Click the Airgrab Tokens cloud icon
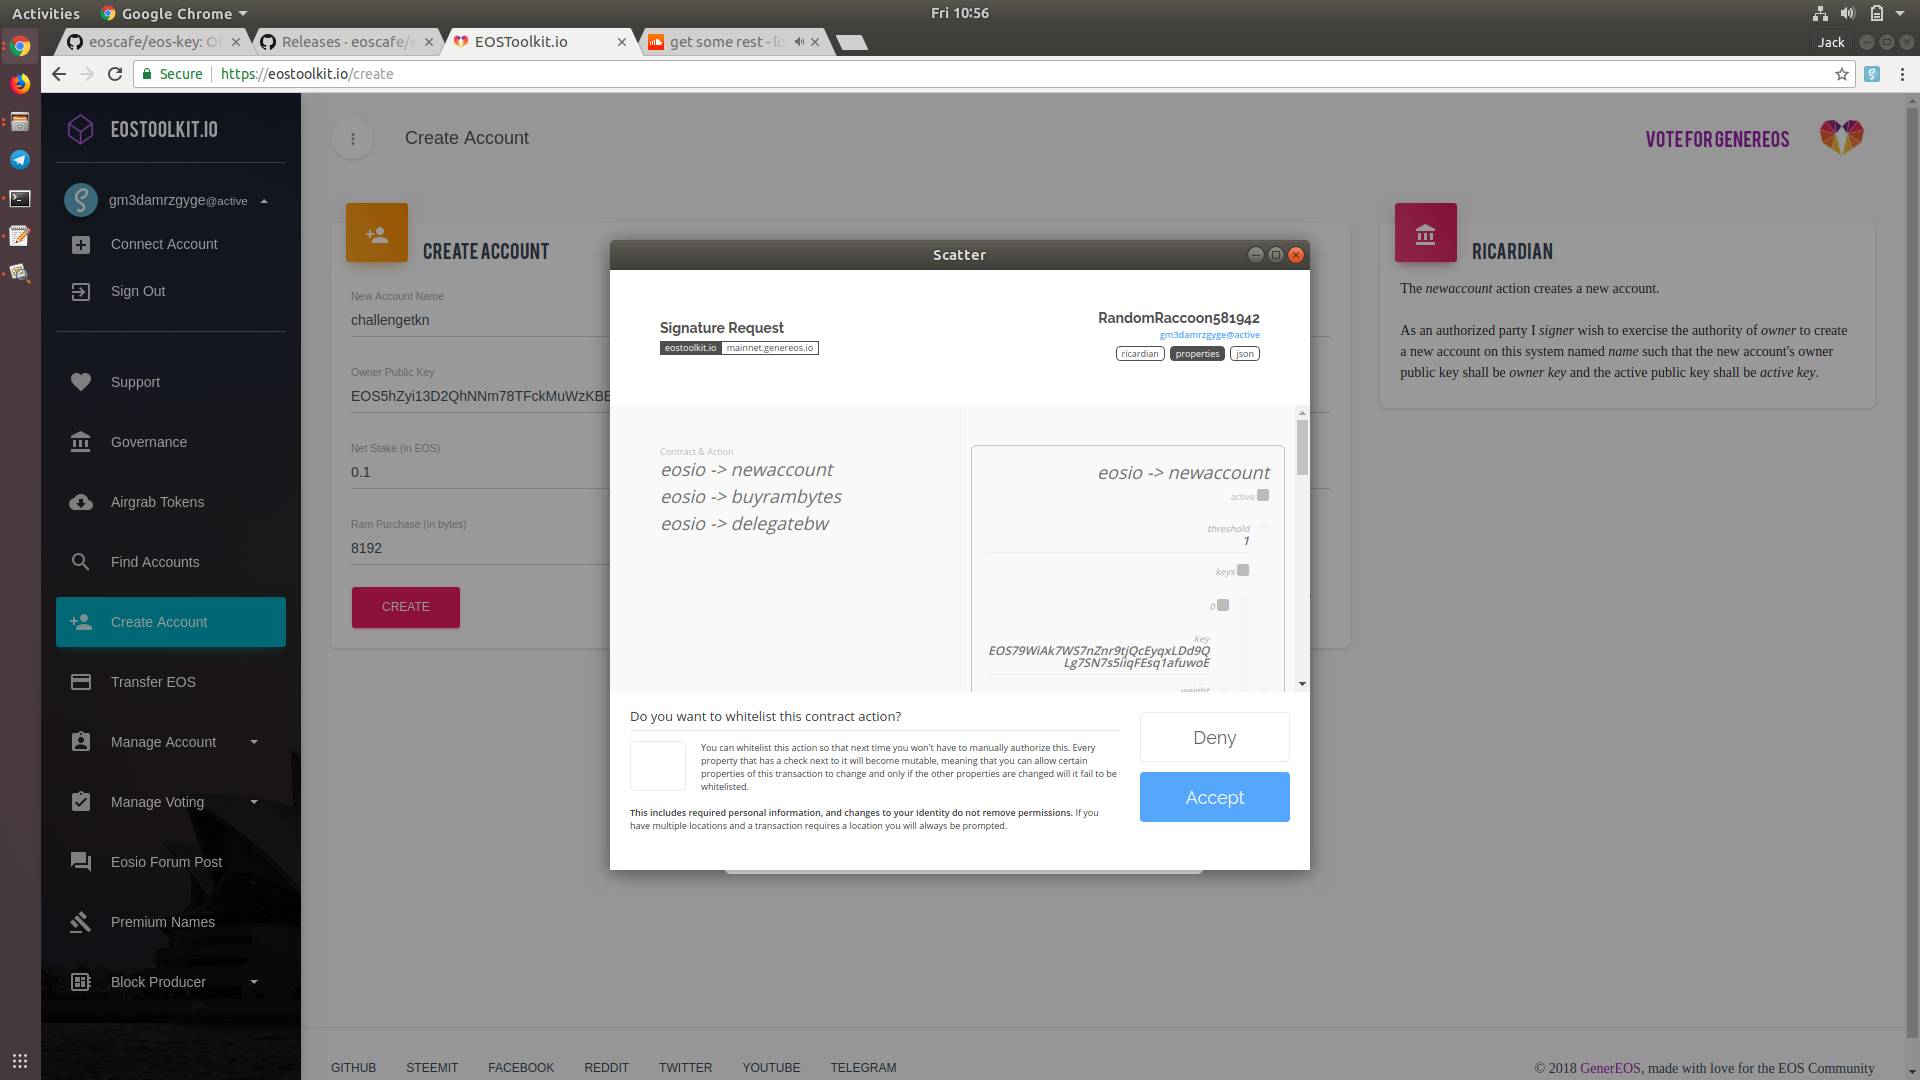Image resolution: width=1920 pixels, height=1080 pixels. click(81, 502)
